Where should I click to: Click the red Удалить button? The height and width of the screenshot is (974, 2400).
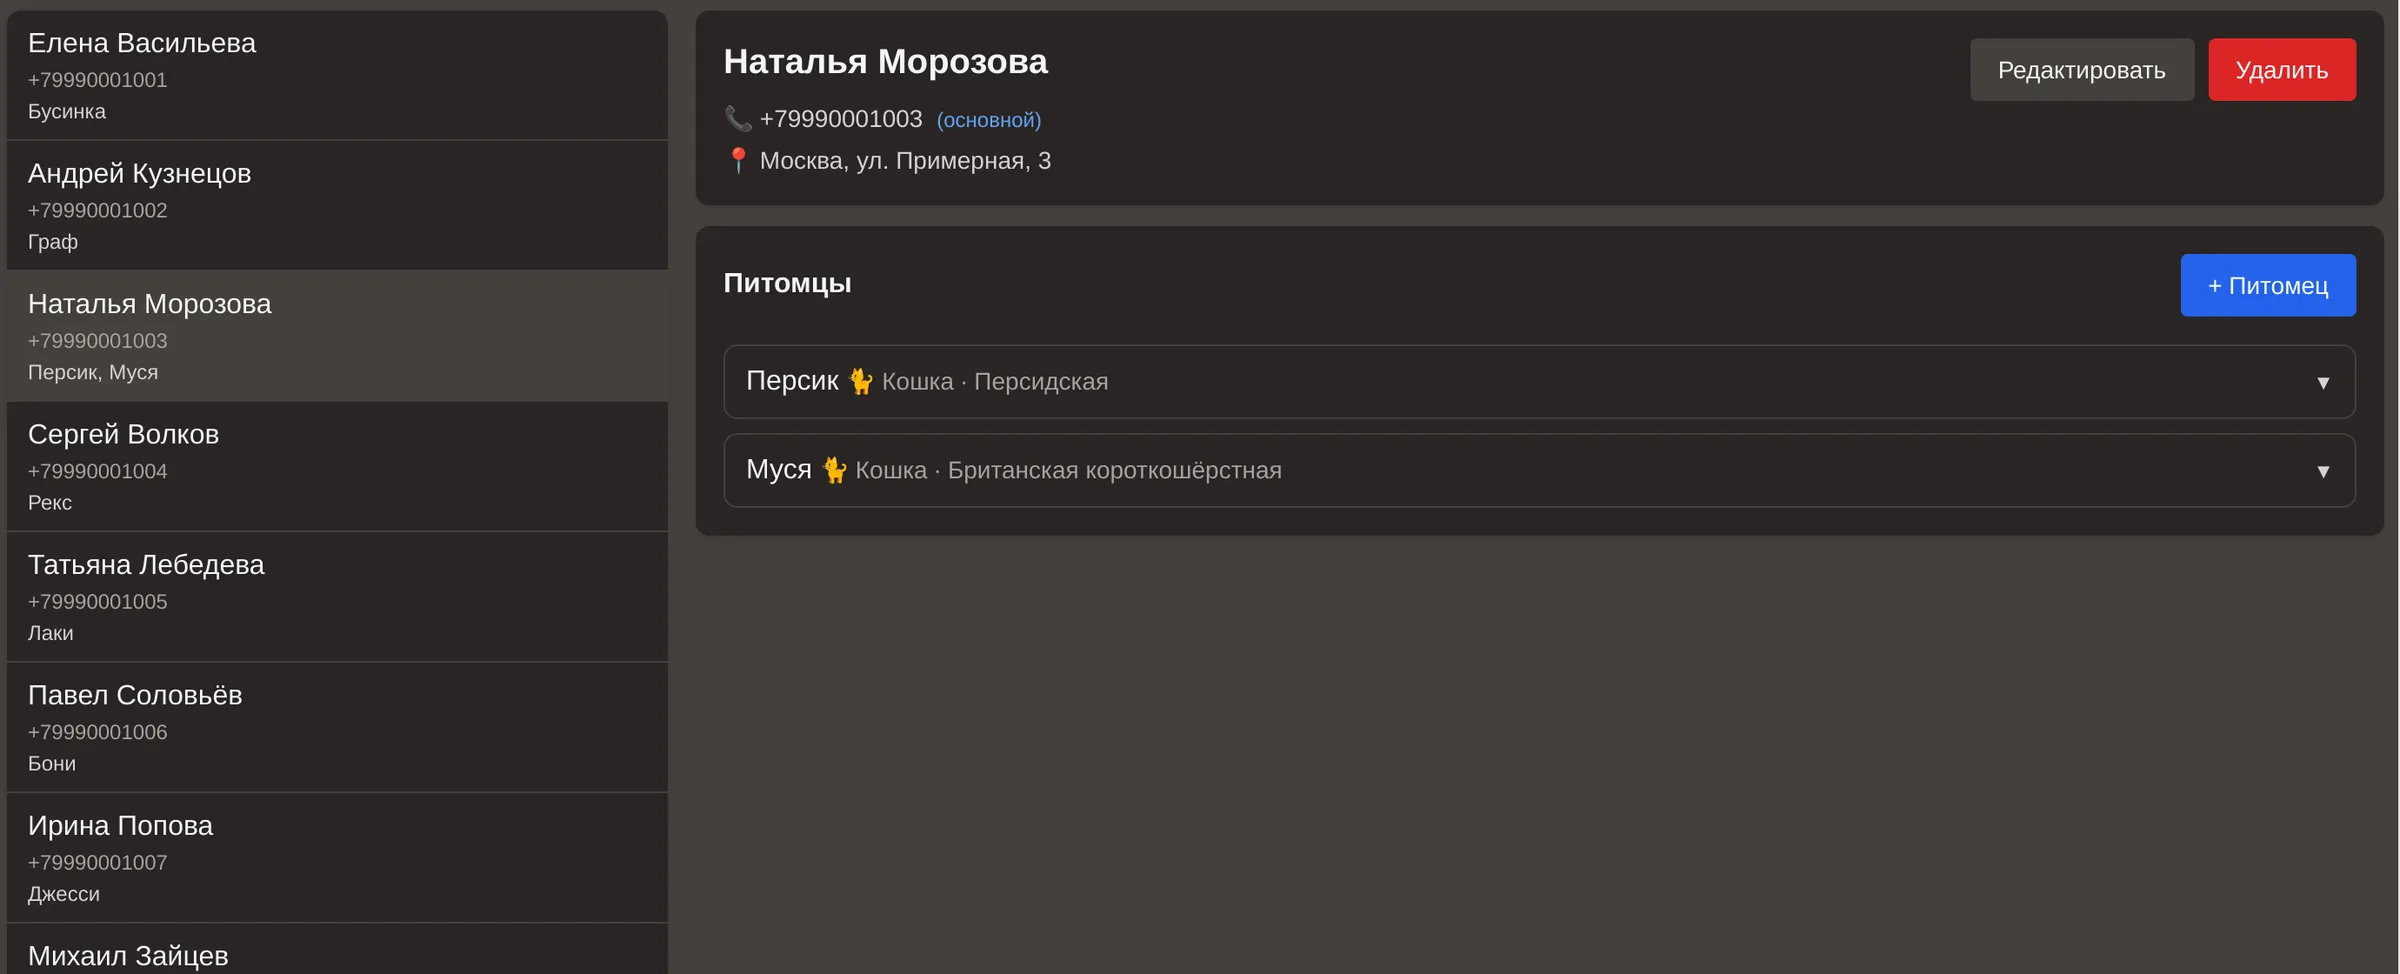coord(2282,70)
